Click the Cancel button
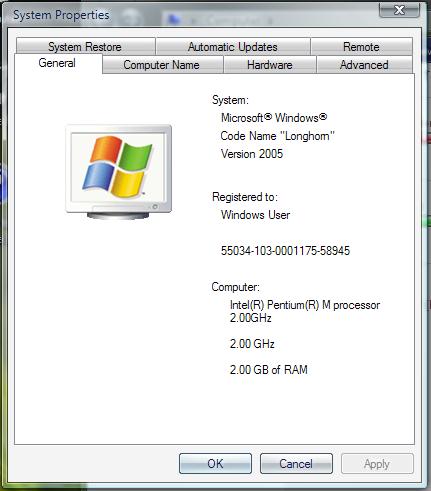This screenshot has width=431, height=491. coord(296,463)
